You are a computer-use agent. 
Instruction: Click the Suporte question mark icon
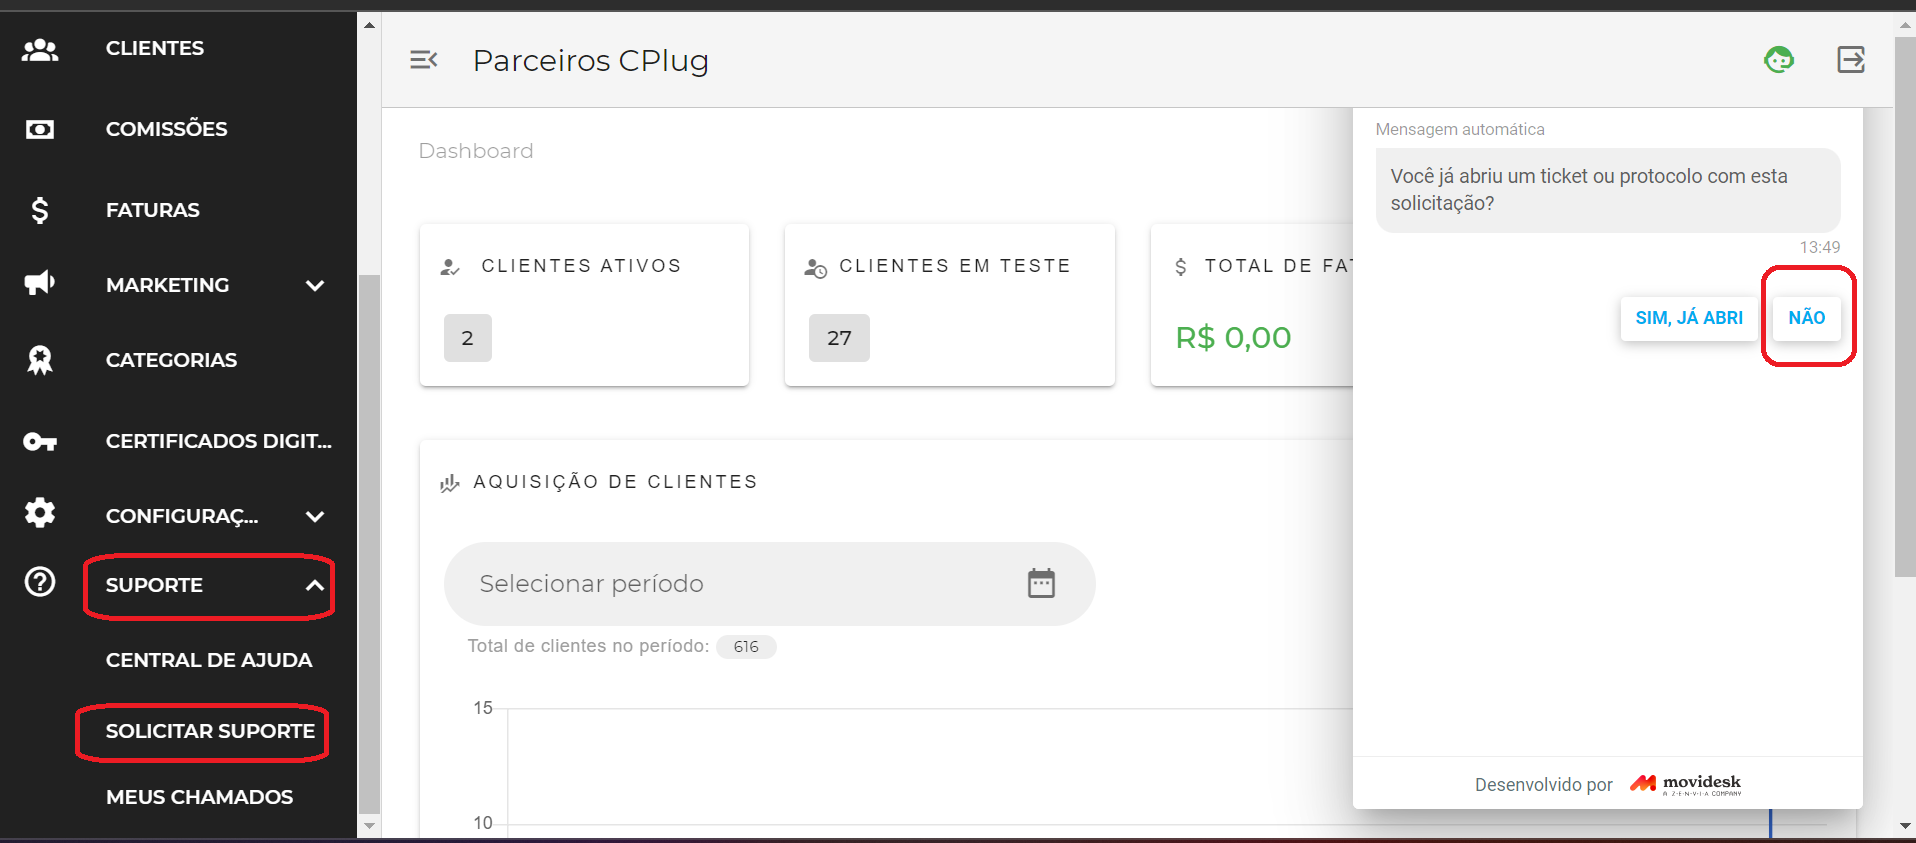pos(40,582)
